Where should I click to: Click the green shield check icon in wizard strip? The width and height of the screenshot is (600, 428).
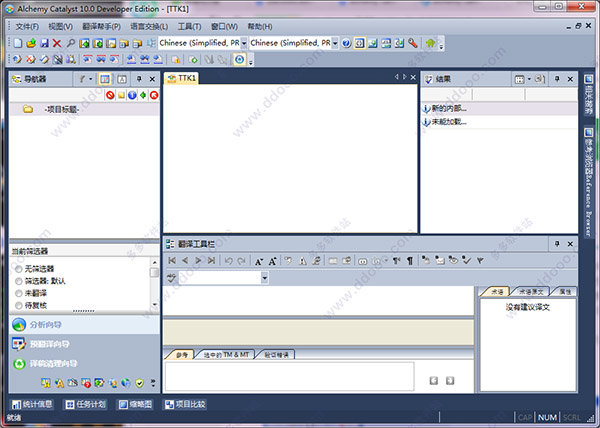pos(140,383)
